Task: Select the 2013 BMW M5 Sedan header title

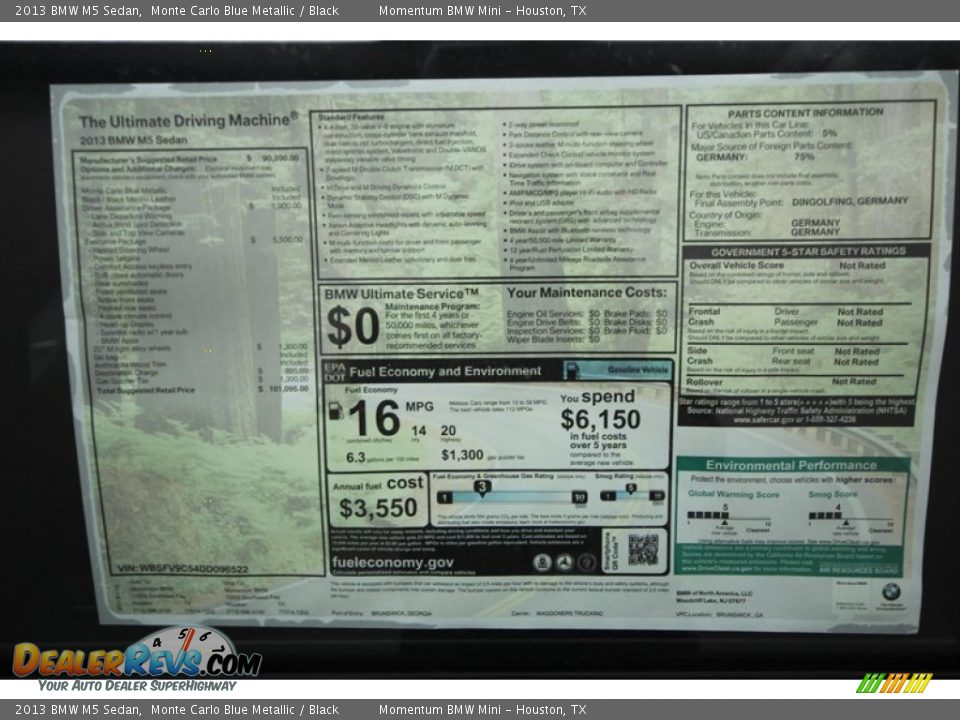Action: (x=75, y=13)
